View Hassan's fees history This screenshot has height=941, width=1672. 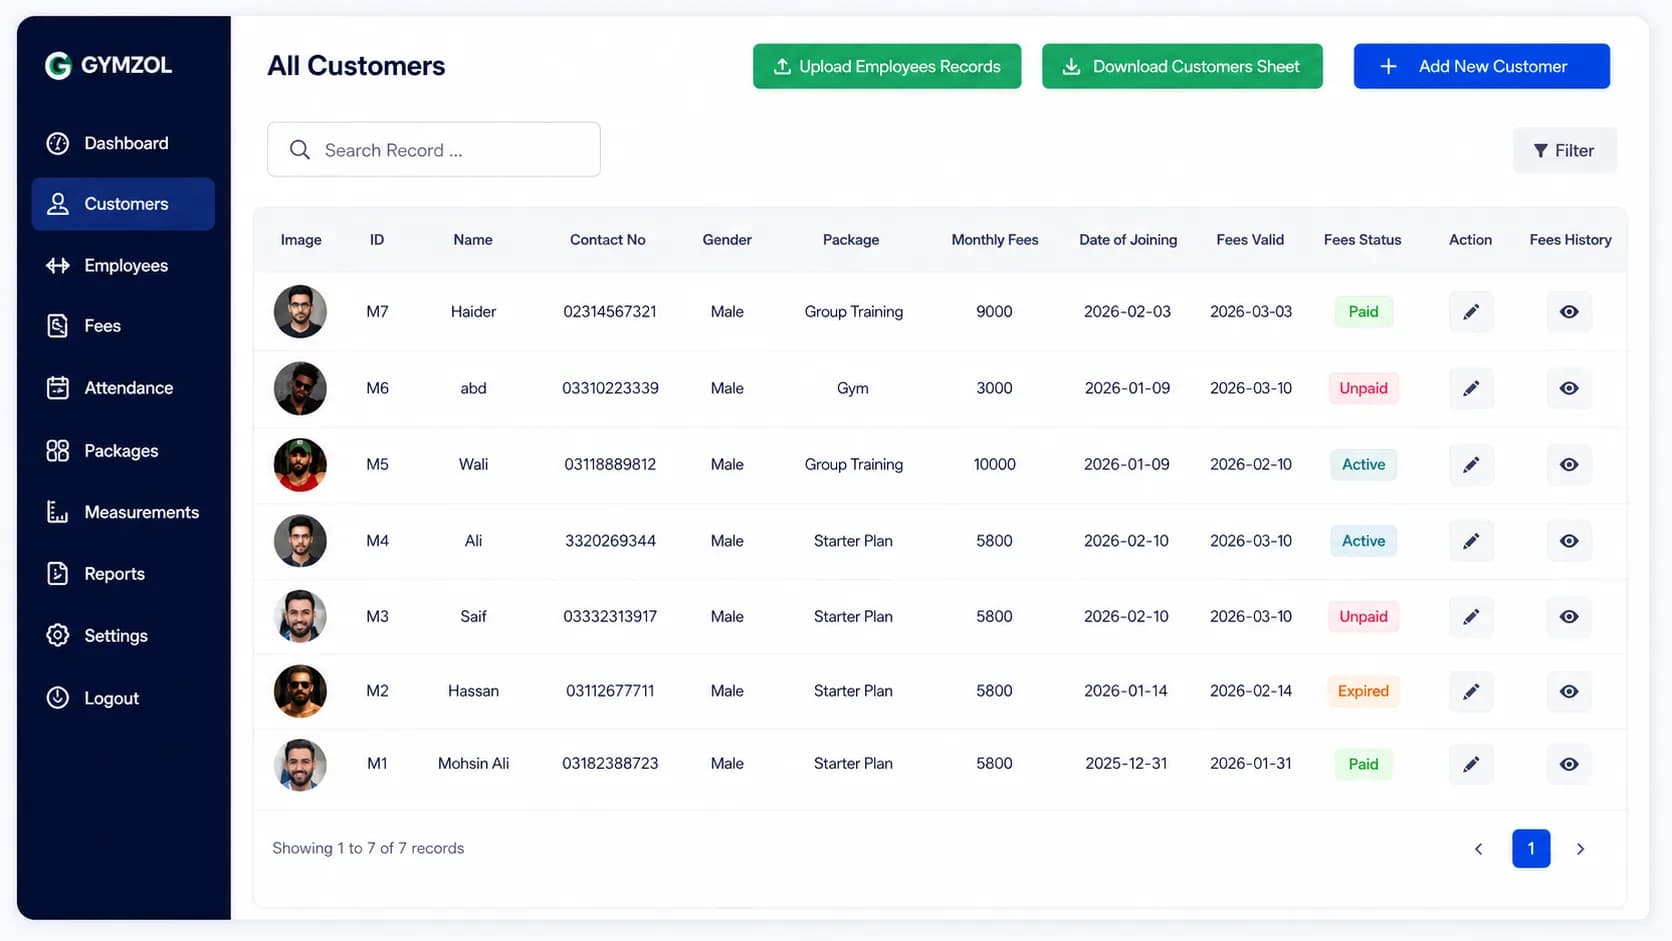tap(1569, 691)
